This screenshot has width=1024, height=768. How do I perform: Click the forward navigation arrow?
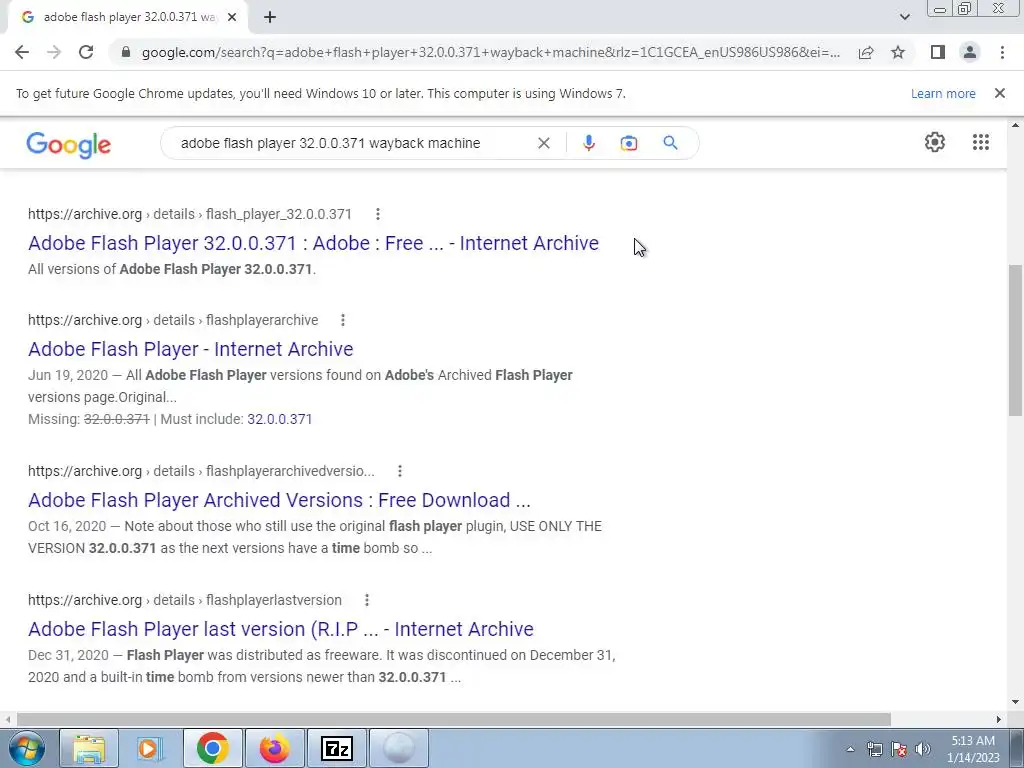[54, 52]
